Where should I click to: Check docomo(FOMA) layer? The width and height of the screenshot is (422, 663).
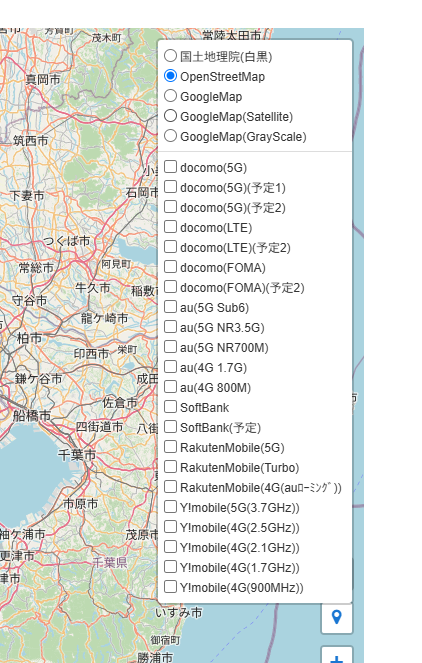pyautogui.click(x=170, y=266)
